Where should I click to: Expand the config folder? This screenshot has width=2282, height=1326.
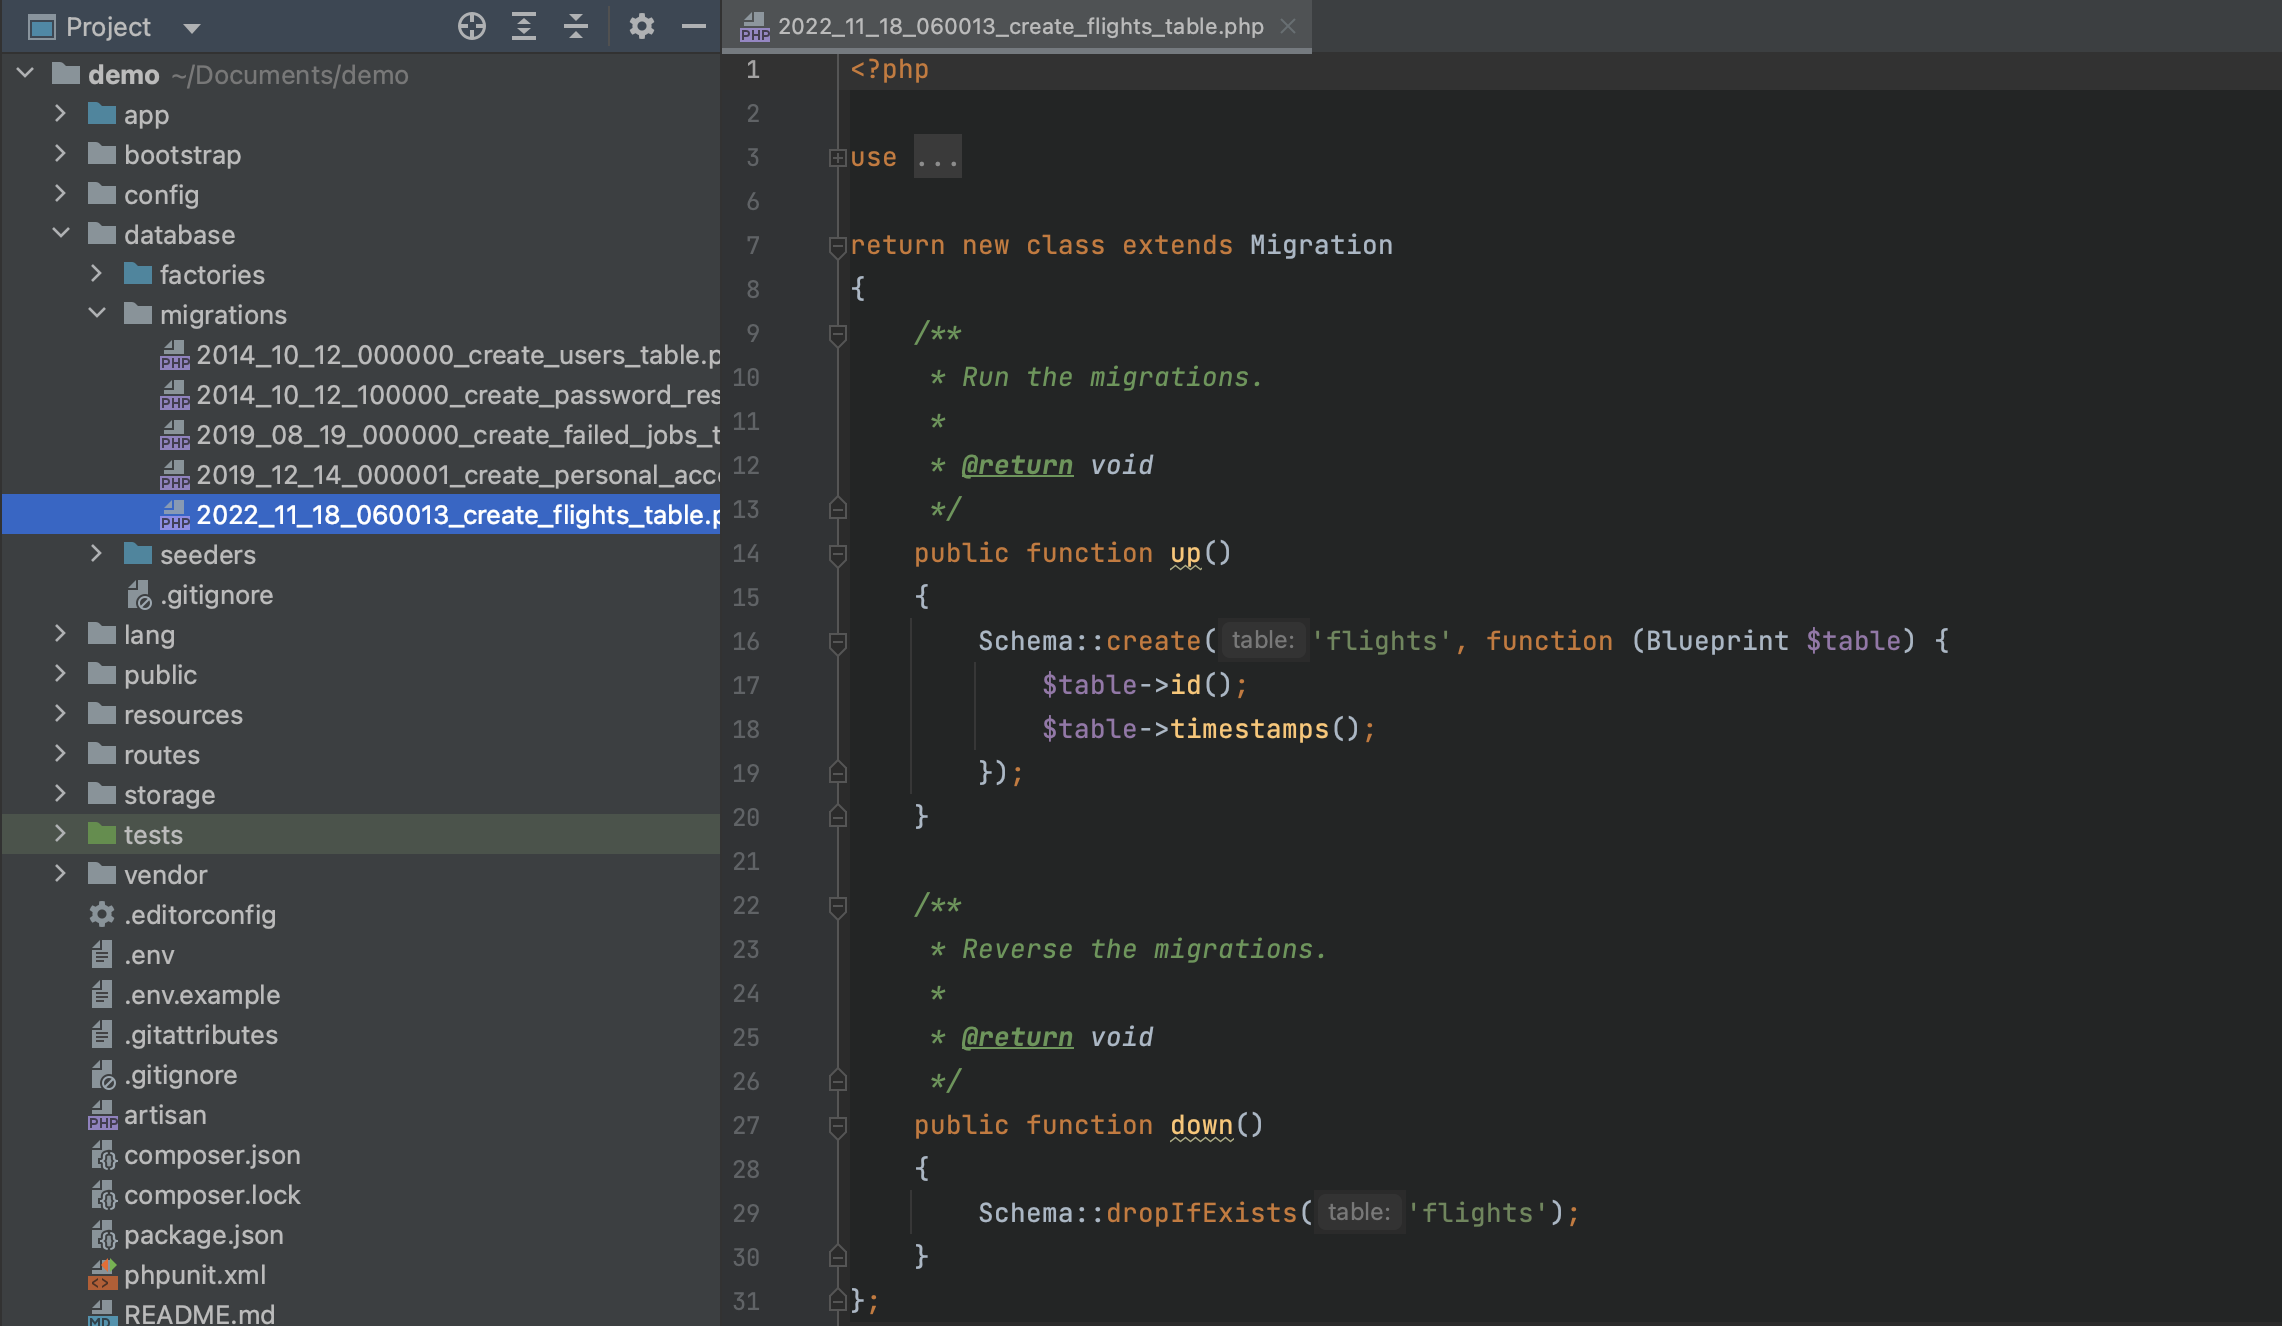click(60, 194)
